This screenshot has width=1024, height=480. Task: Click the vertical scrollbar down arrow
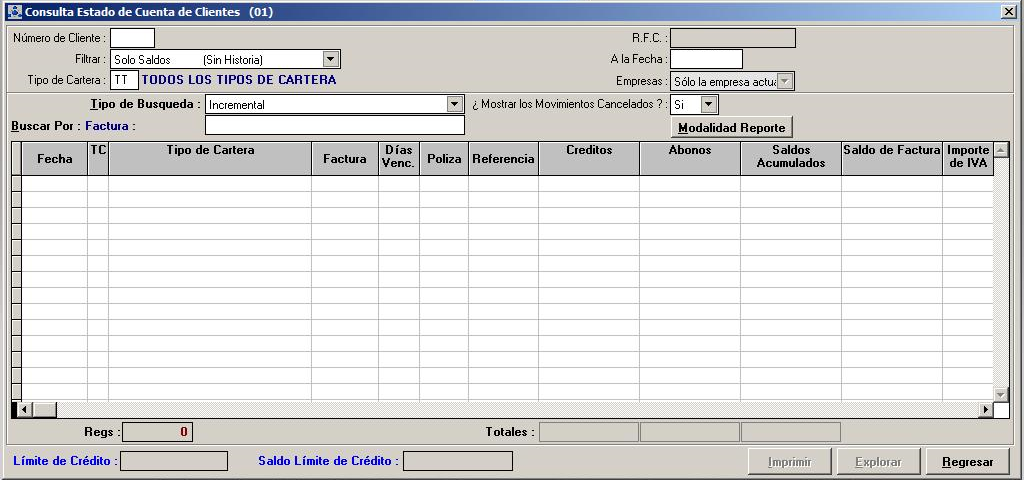(x=1001, y=394)
